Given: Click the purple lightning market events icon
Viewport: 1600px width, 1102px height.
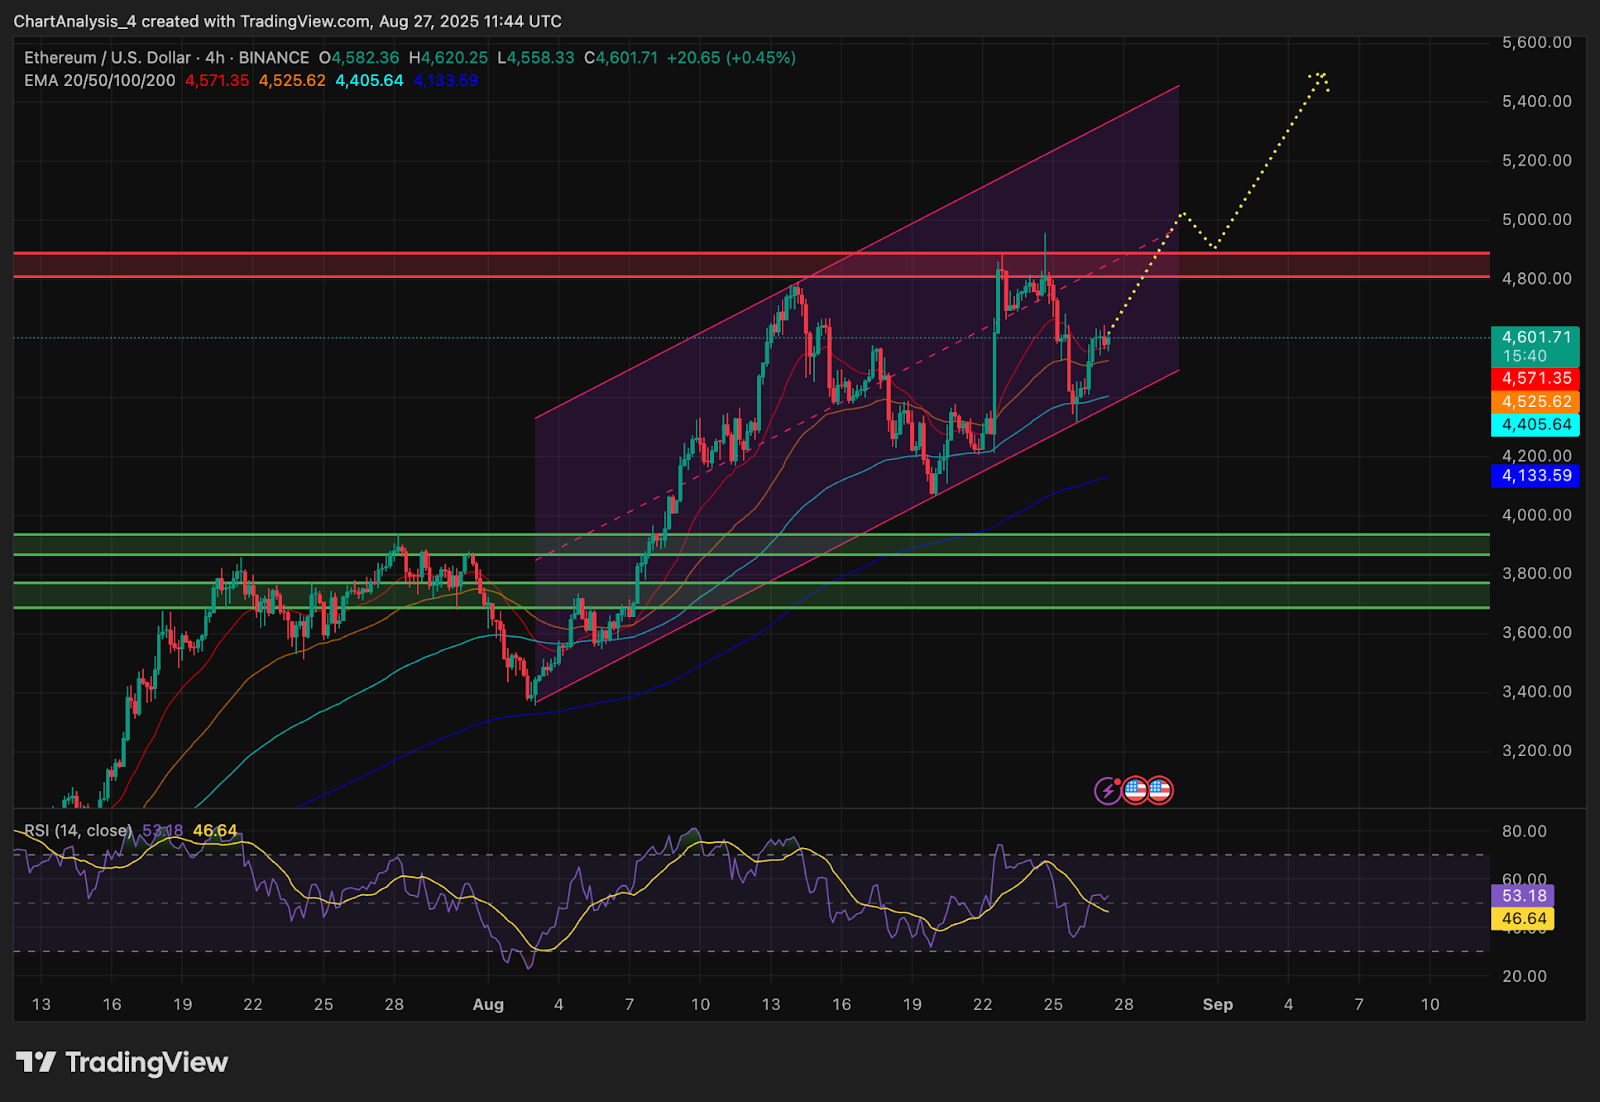Looking at the screenshot, I should pyautogui.click(x=1107, y=790).
